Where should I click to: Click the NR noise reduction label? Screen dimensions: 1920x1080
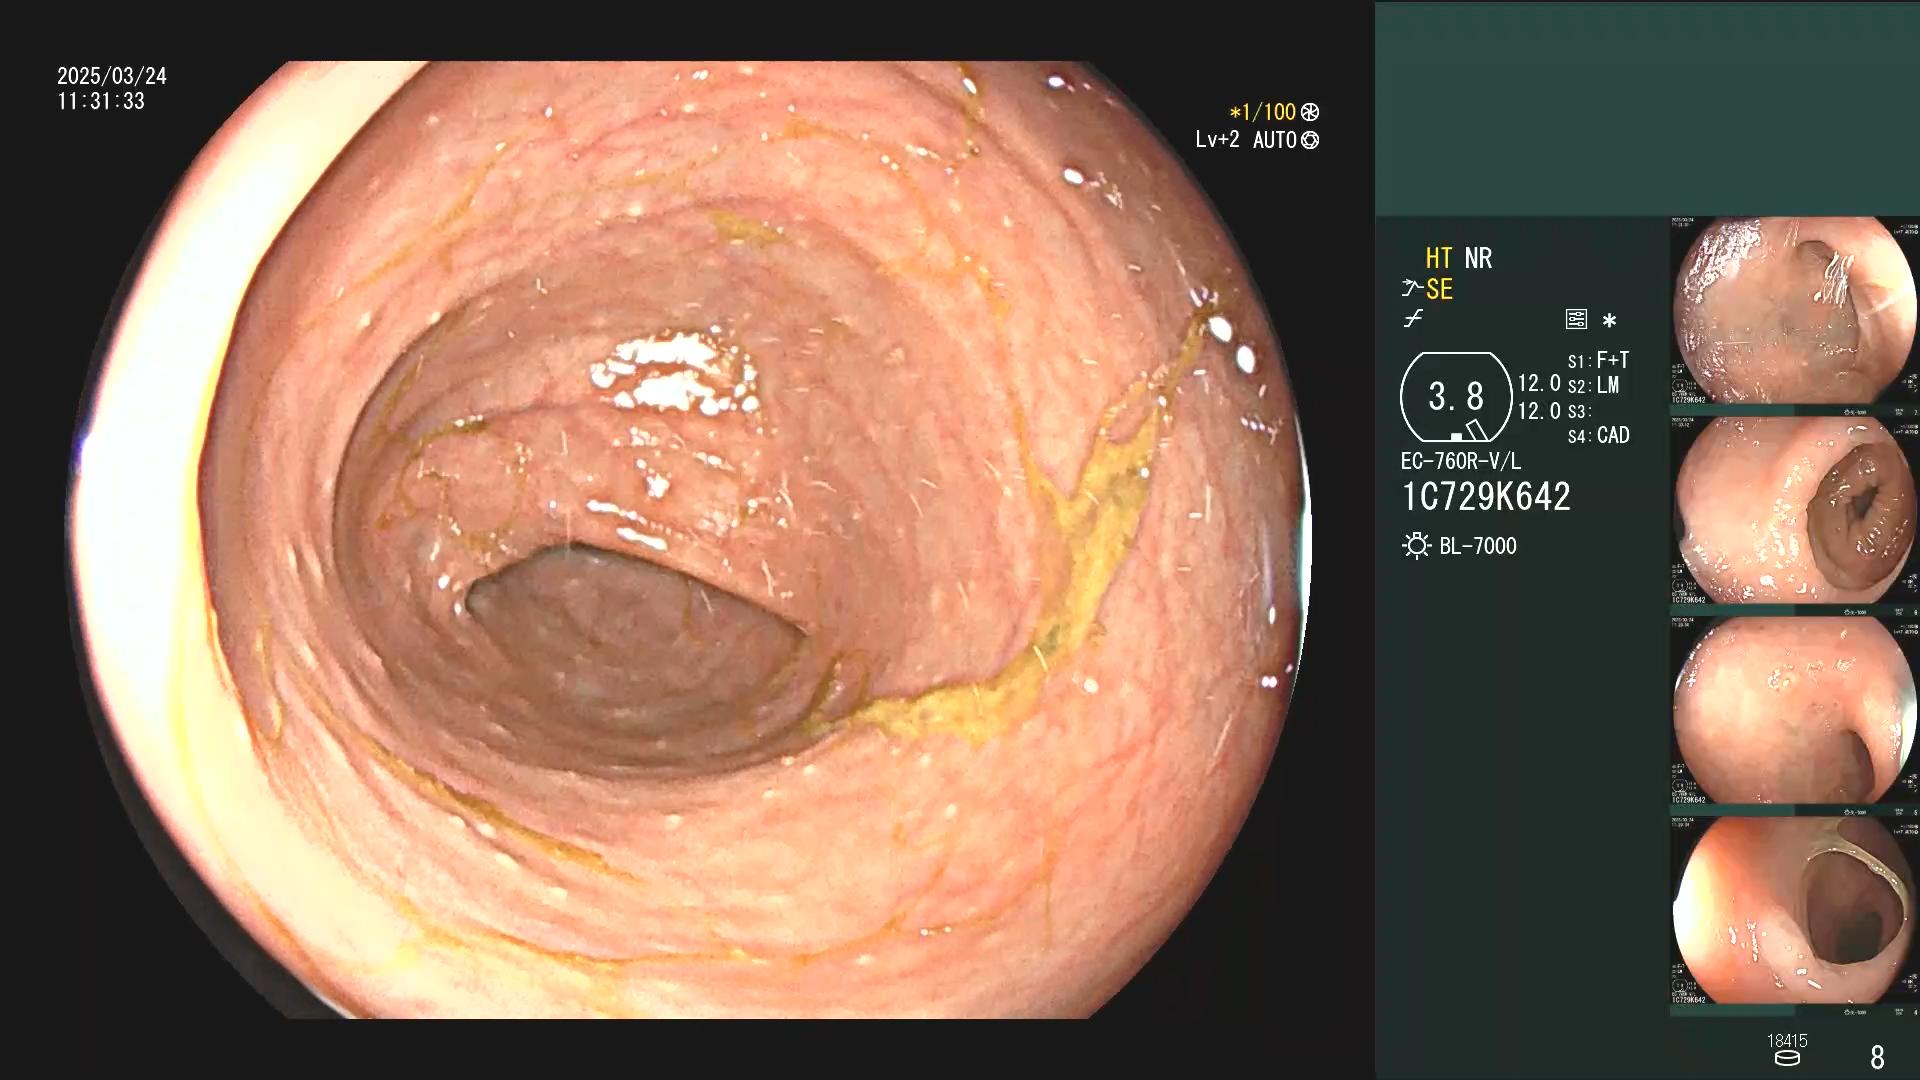pyautogui.click(x=1478, y=258)
